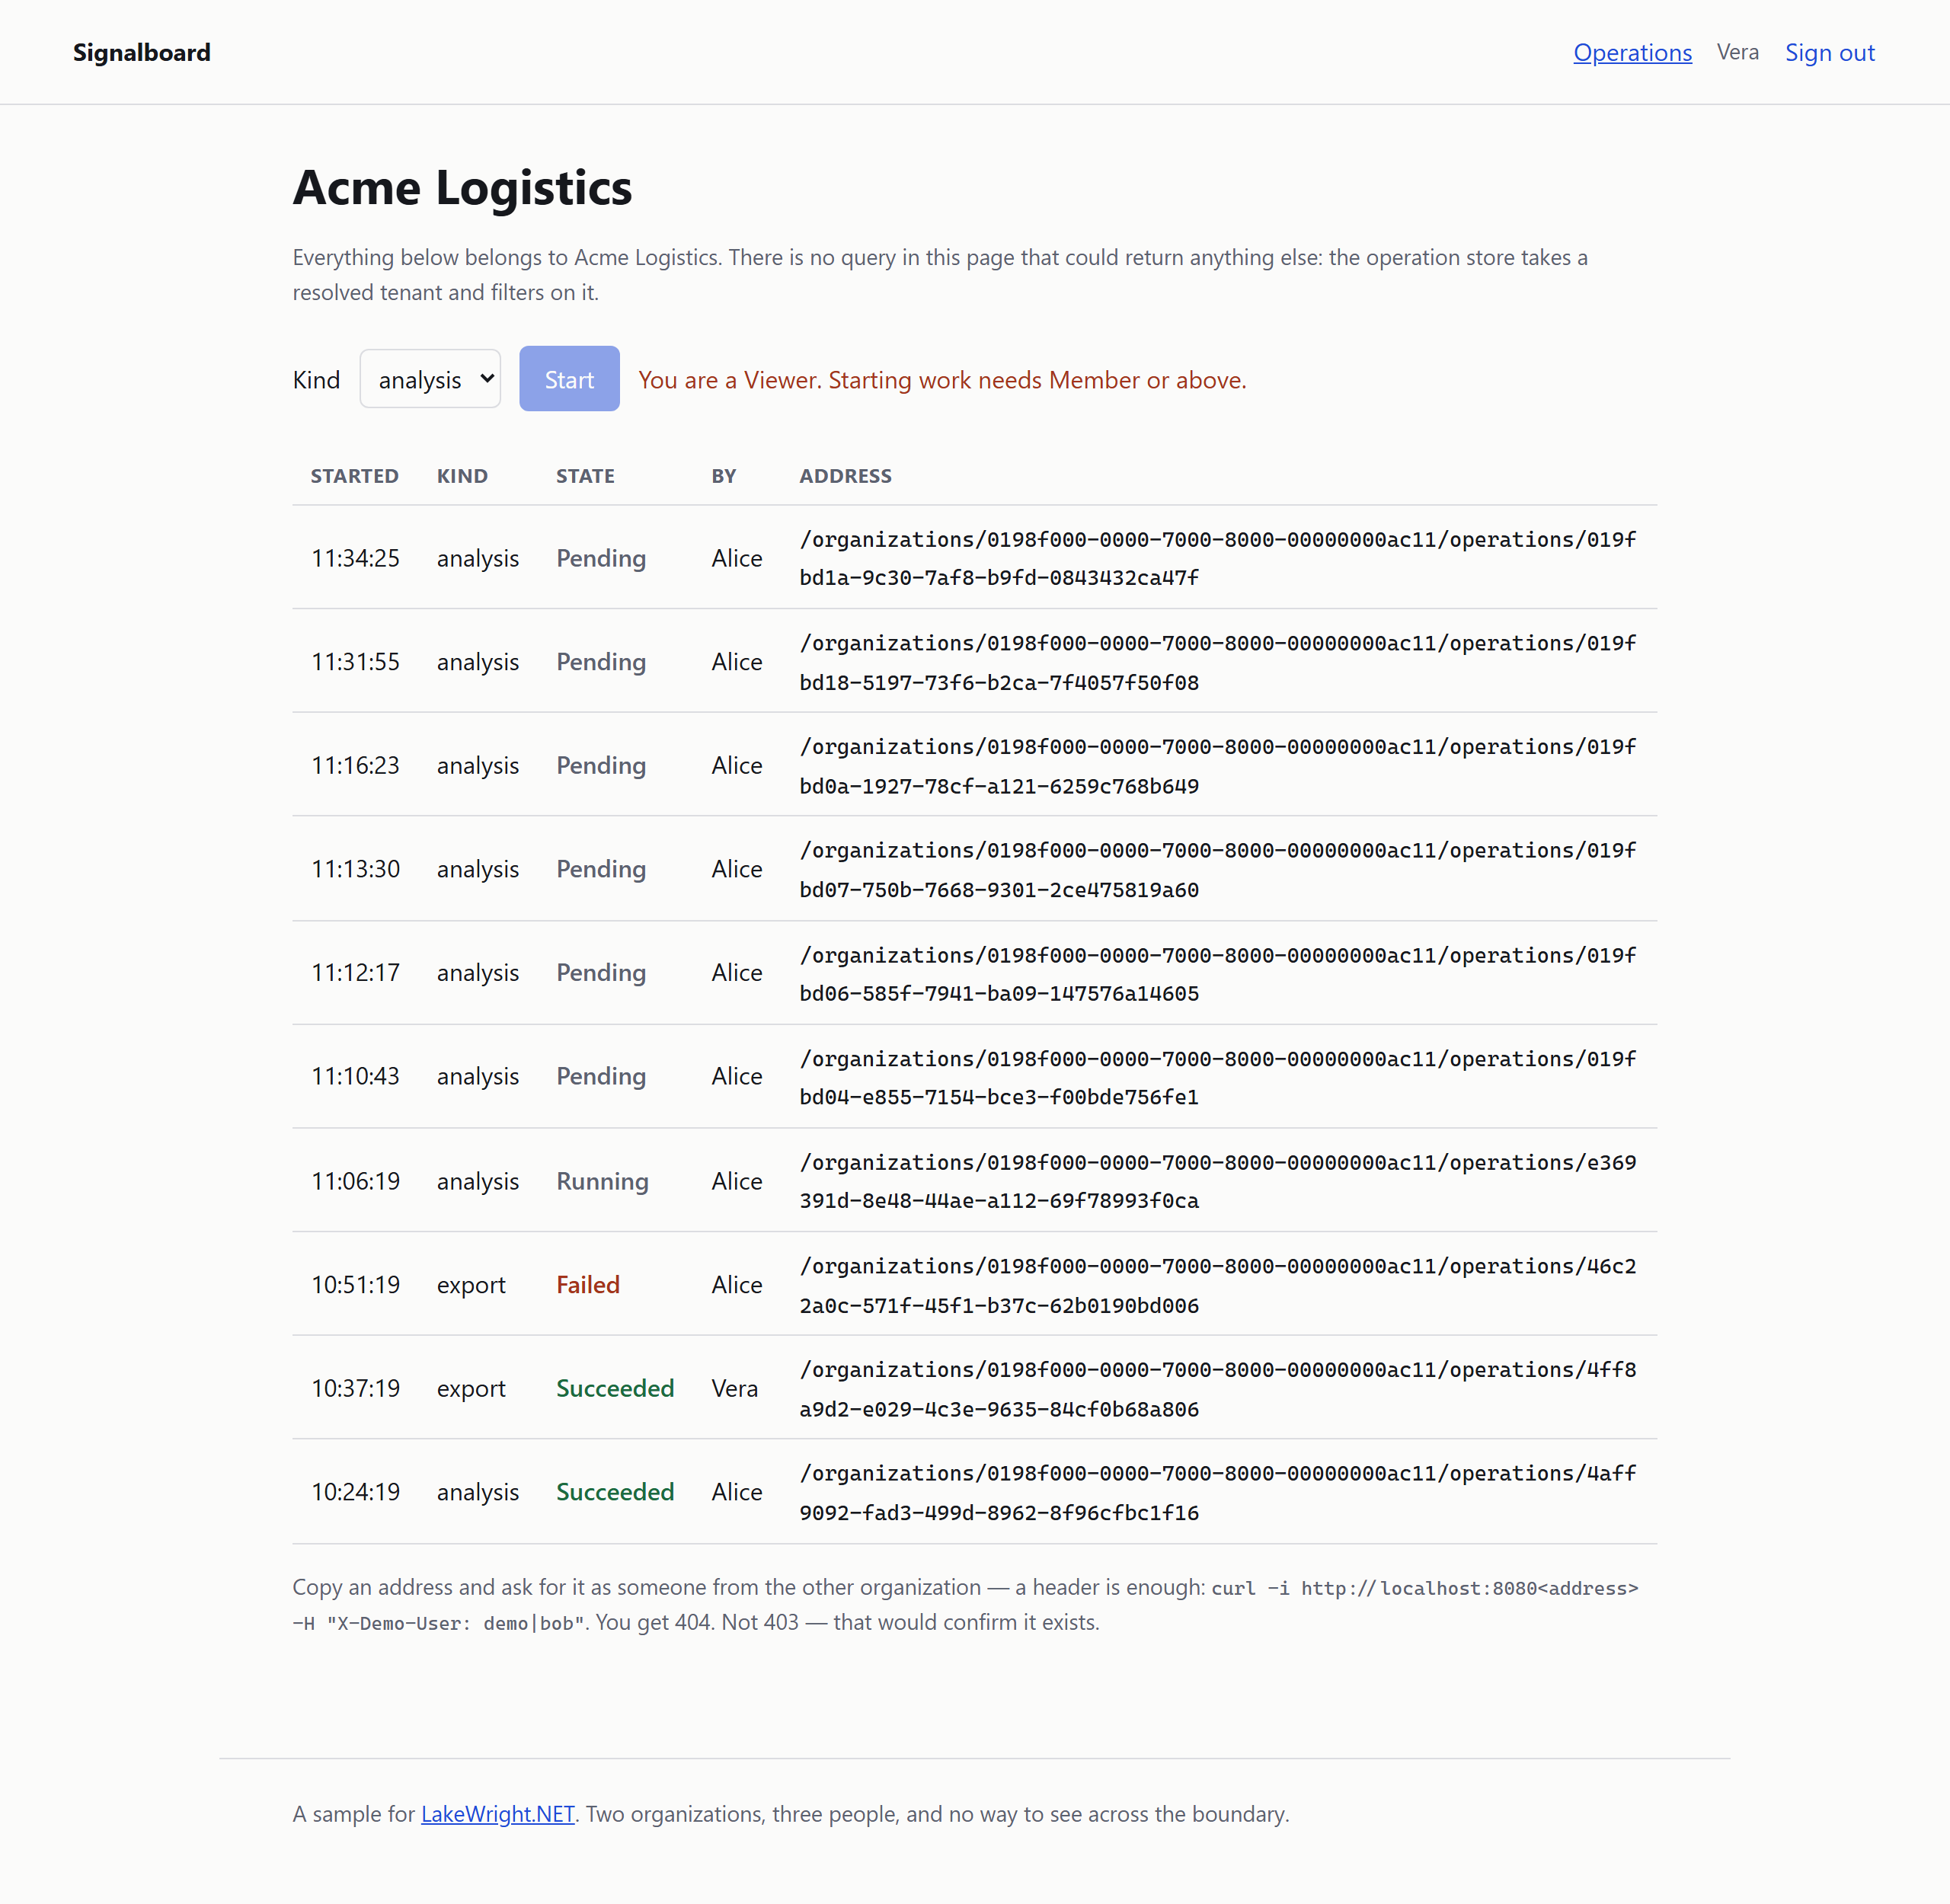The width and height of the screenshot is (1950, 1904).
Task: Select the 10:37:19 start time cell
Action: click(355, 1388)
